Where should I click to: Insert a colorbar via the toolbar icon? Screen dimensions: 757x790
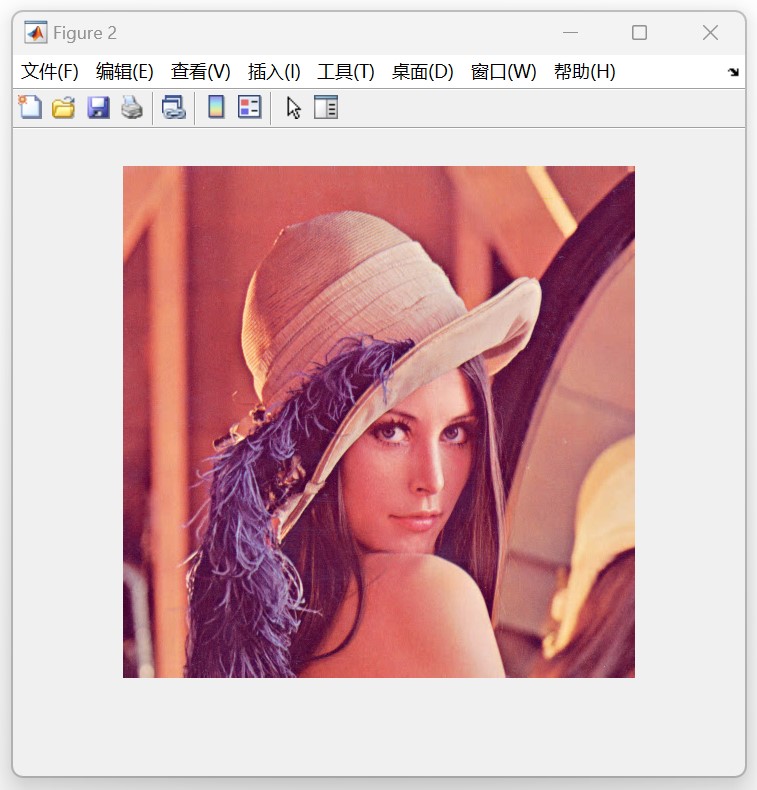216,107
